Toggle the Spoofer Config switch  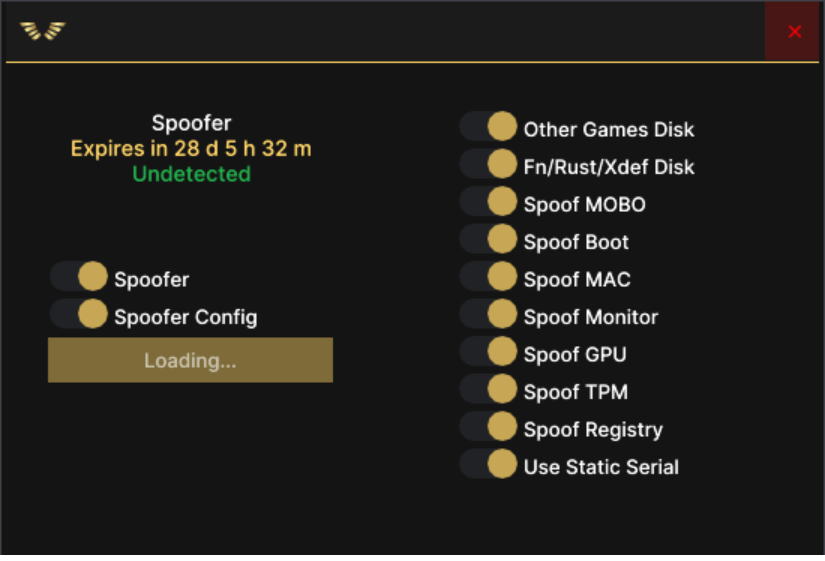coord(80,315)
